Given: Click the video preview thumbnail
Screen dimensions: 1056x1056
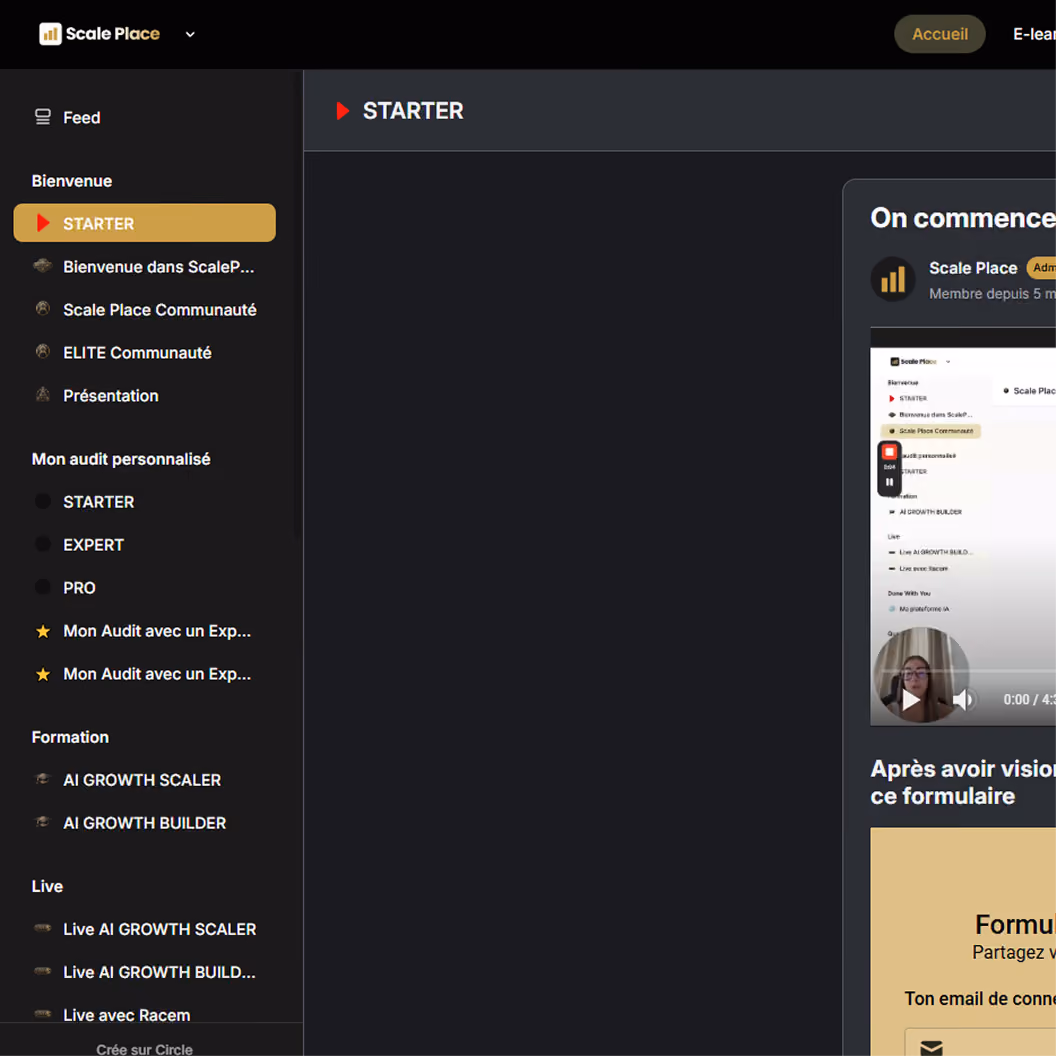Looking at the screenshot, I should pyautogui.click(x=963, y=526).
